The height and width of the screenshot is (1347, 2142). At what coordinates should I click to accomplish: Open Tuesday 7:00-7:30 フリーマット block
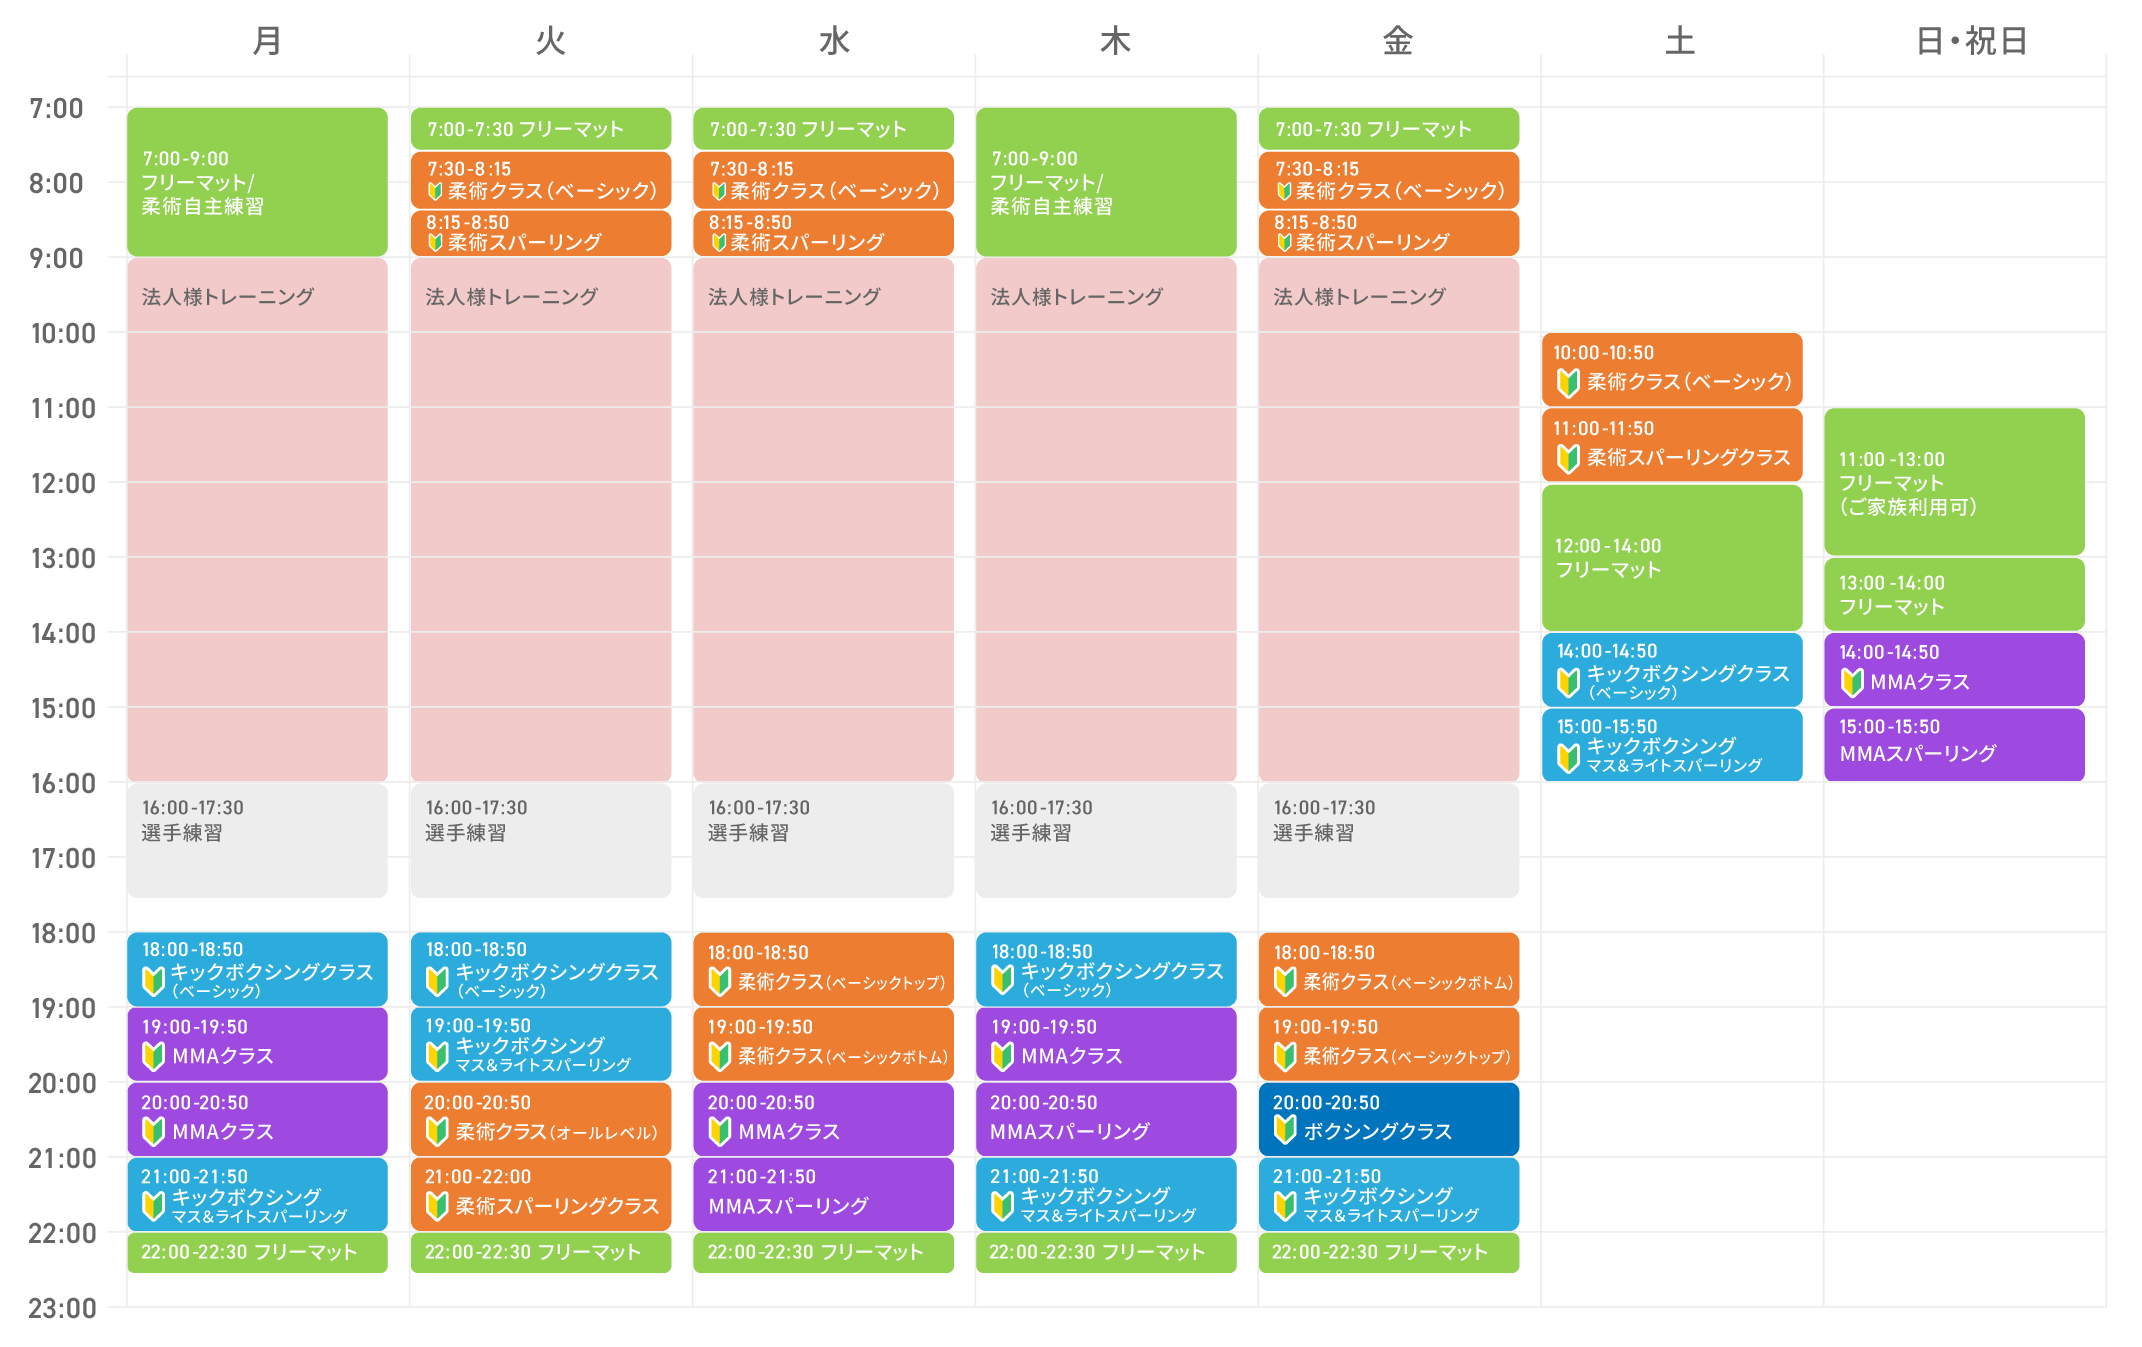[x=541, y=129]
